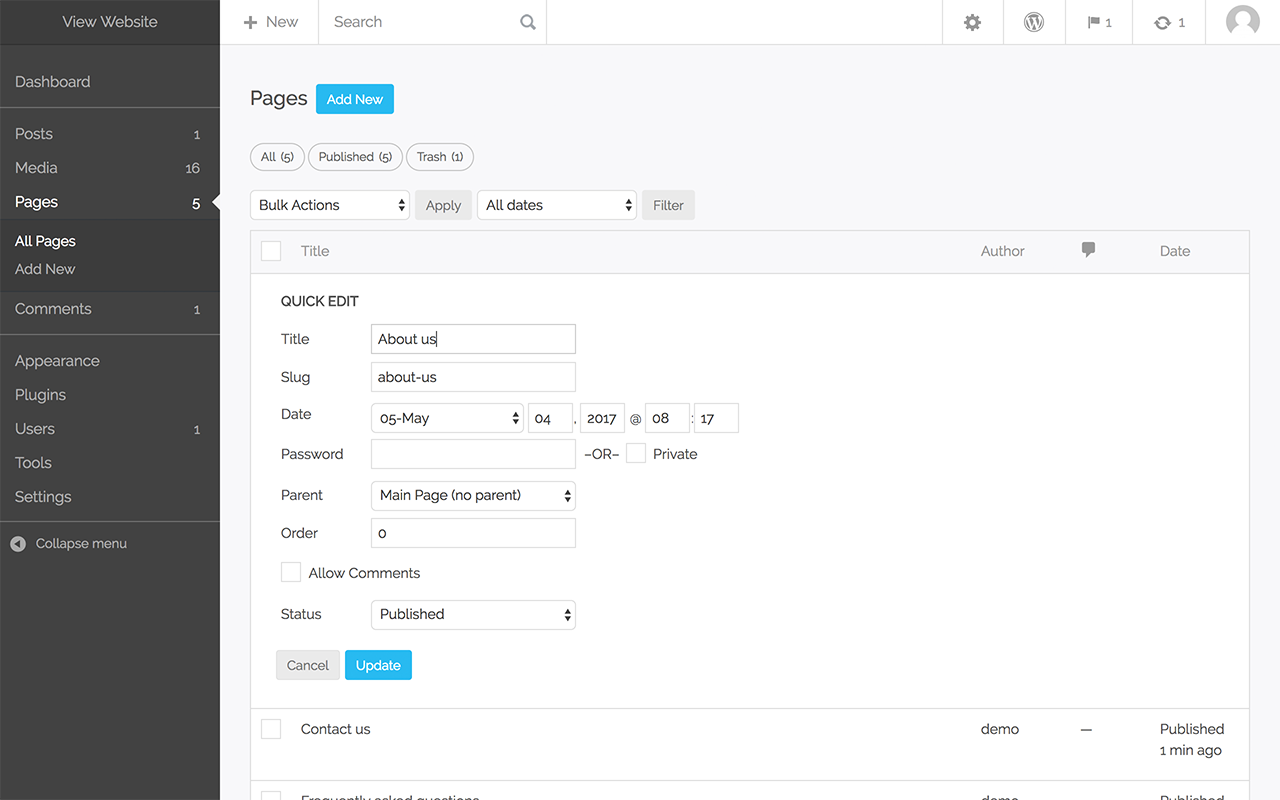Click the Collapse menu arrow icon
This screenshot has height=800, width=1280.
point(18,544)
